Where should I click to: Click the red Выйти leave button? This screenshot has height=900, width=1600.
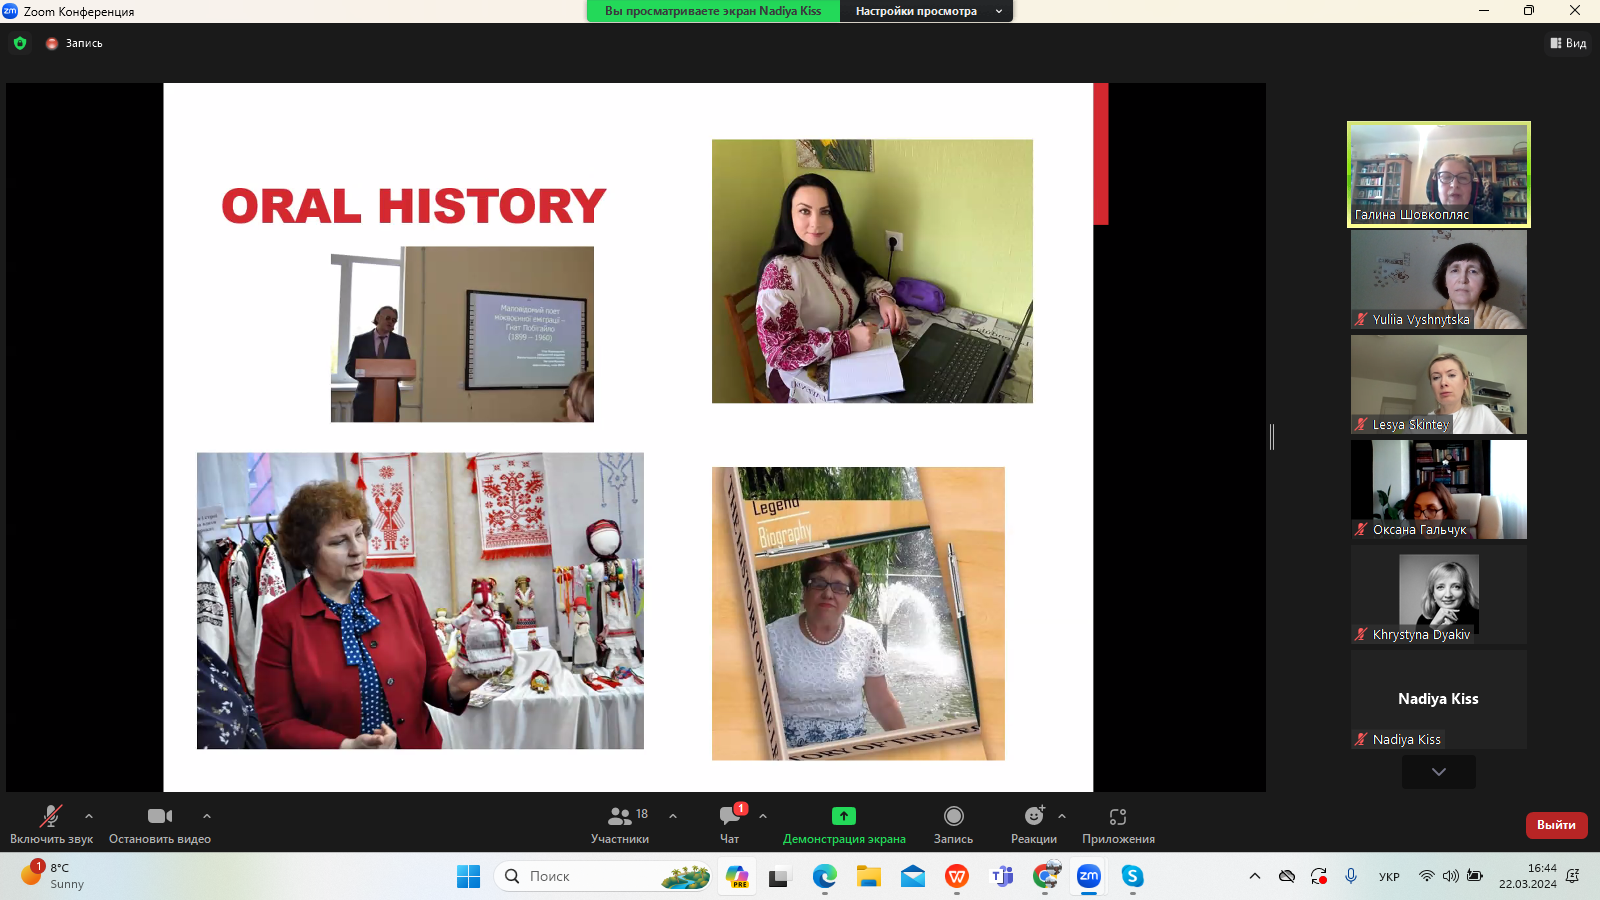pos(1556,825)
